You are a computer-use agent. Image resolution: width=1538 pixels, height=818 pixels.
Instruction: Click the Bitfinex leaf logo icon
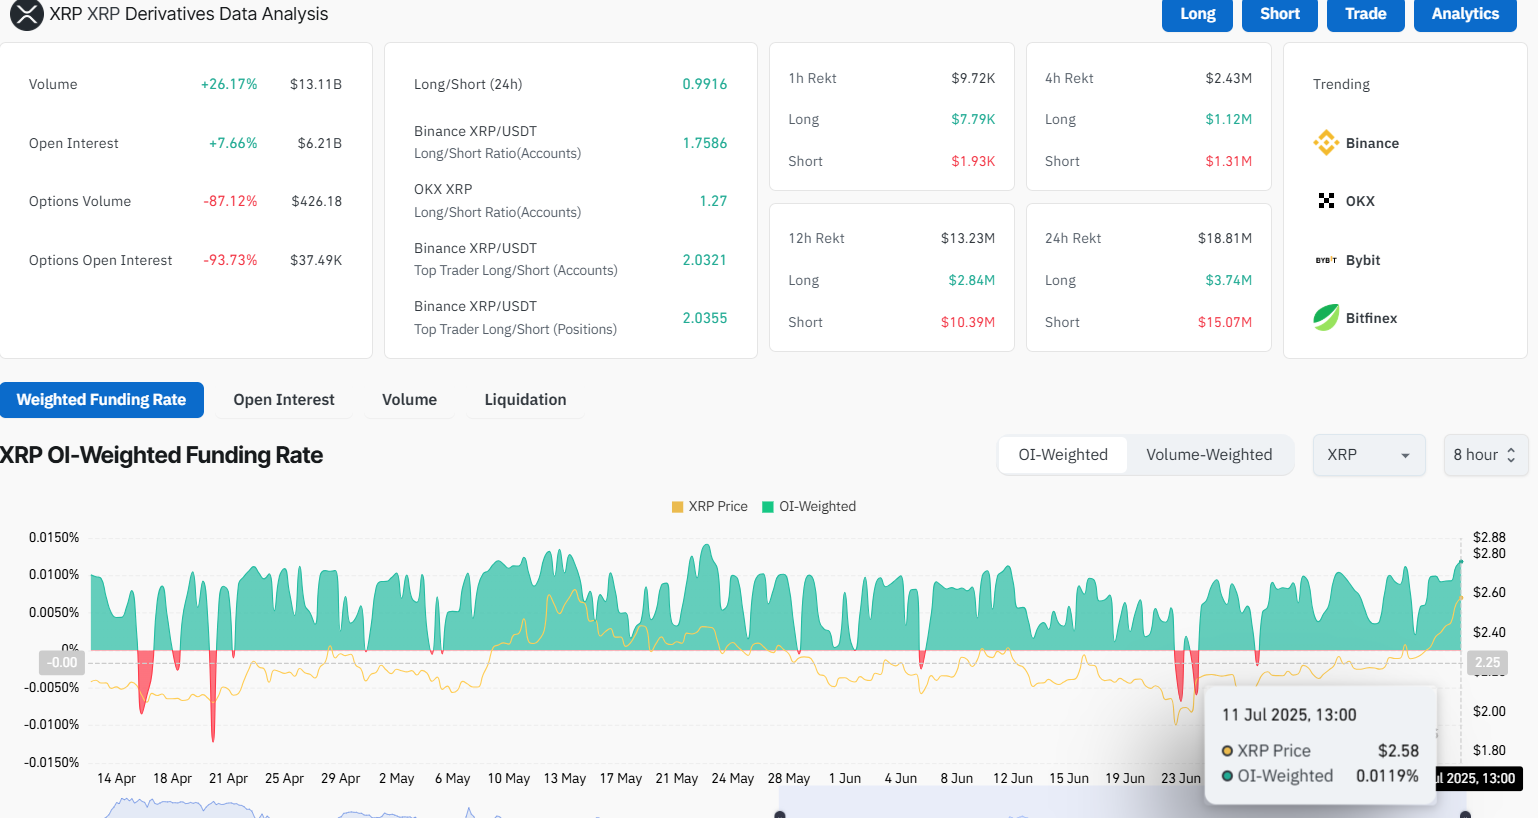click(1326, 318)
